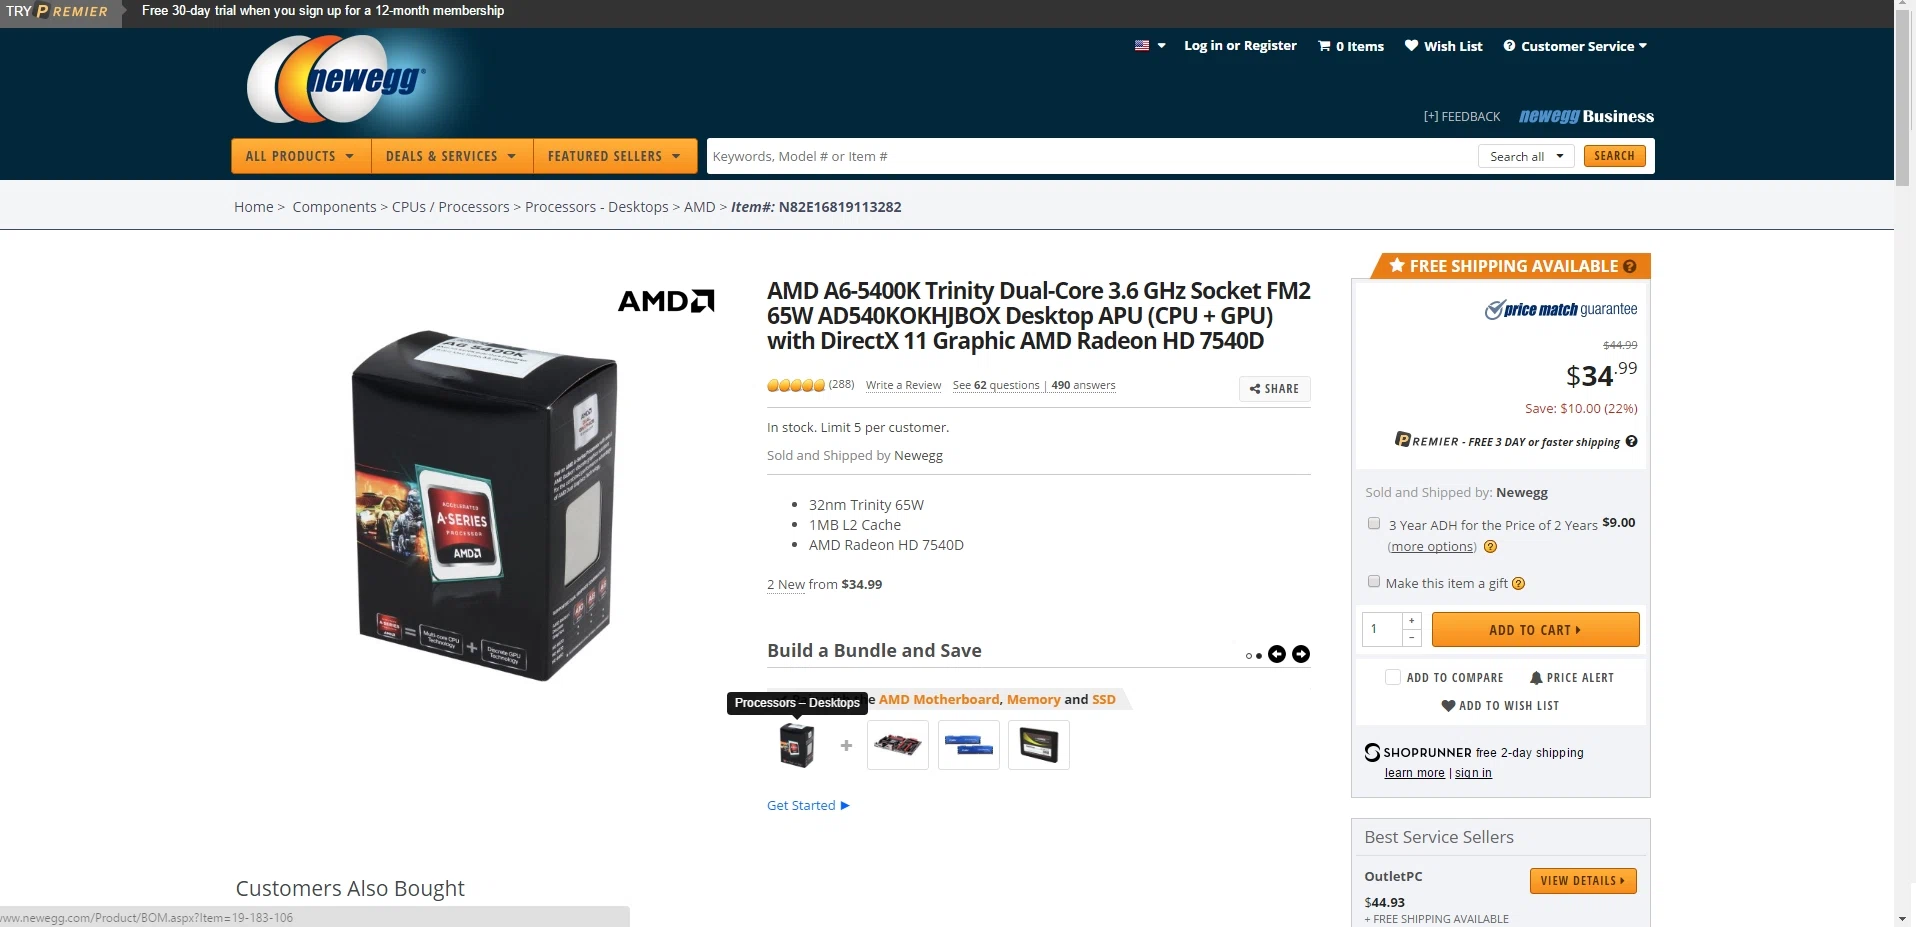Click the help icon on Free Shipping banner
Screen dimensions: 1920x927
1629,266
